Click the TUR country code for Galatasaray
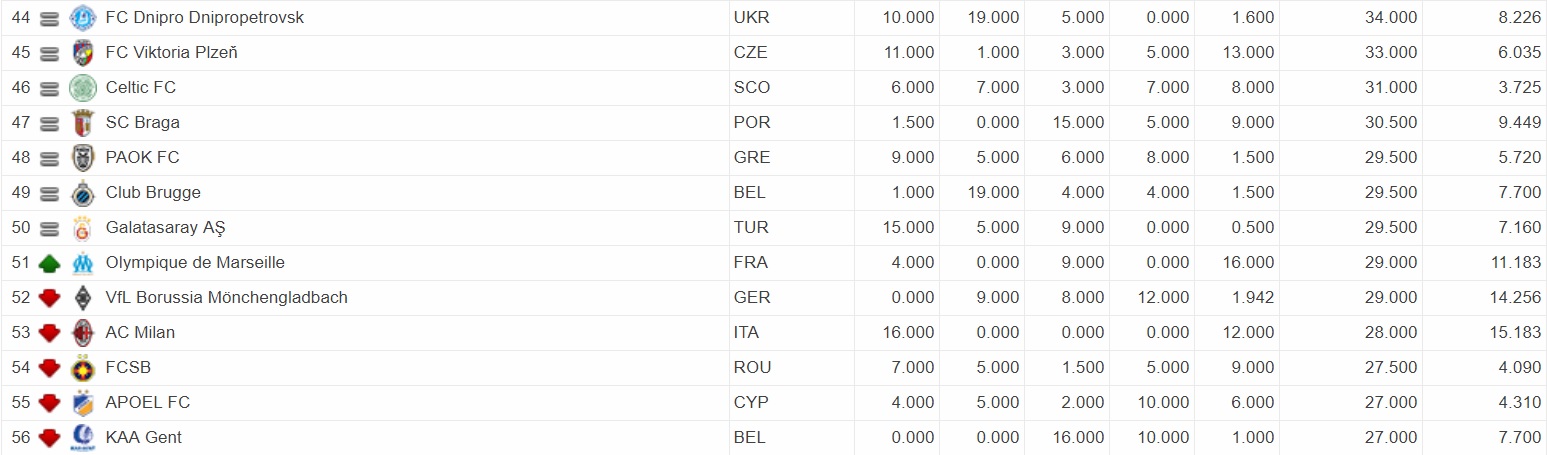 (x=751, y=228)
